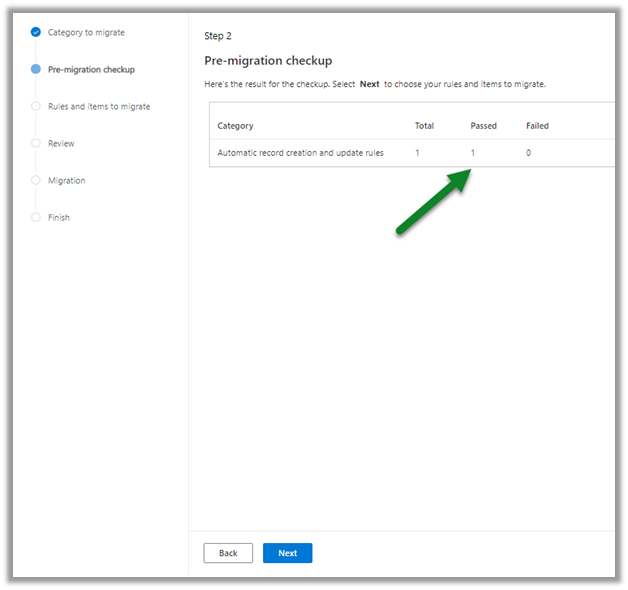This screenshot has height=590, width=628.
Task: Click the Failed count value 0
Action: tap(528, 153)
